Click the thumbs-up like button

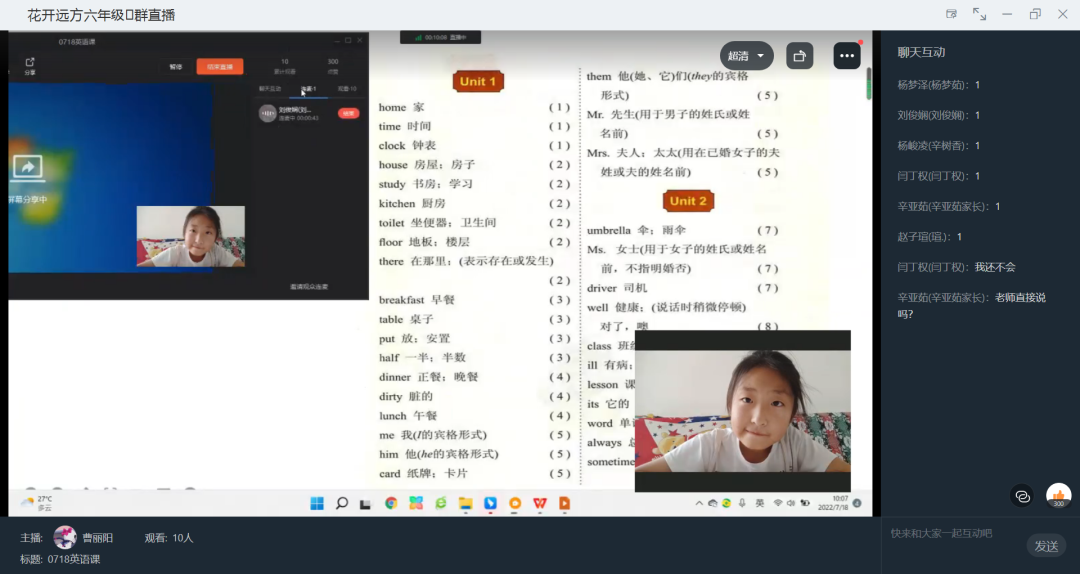click(x=1058, y=495)
